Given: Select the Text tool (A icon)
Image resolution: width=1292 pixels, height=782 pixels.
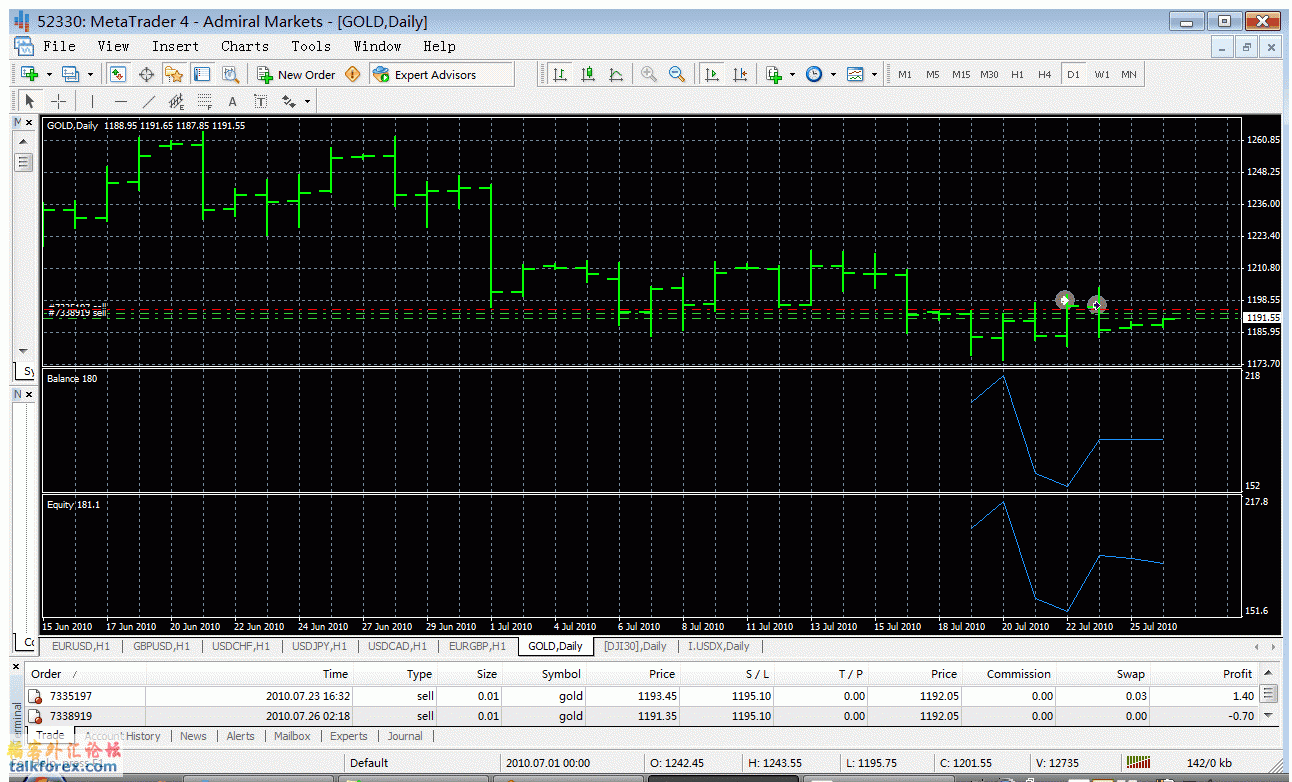Looking at the screenshot, I should tap(233, 101).
